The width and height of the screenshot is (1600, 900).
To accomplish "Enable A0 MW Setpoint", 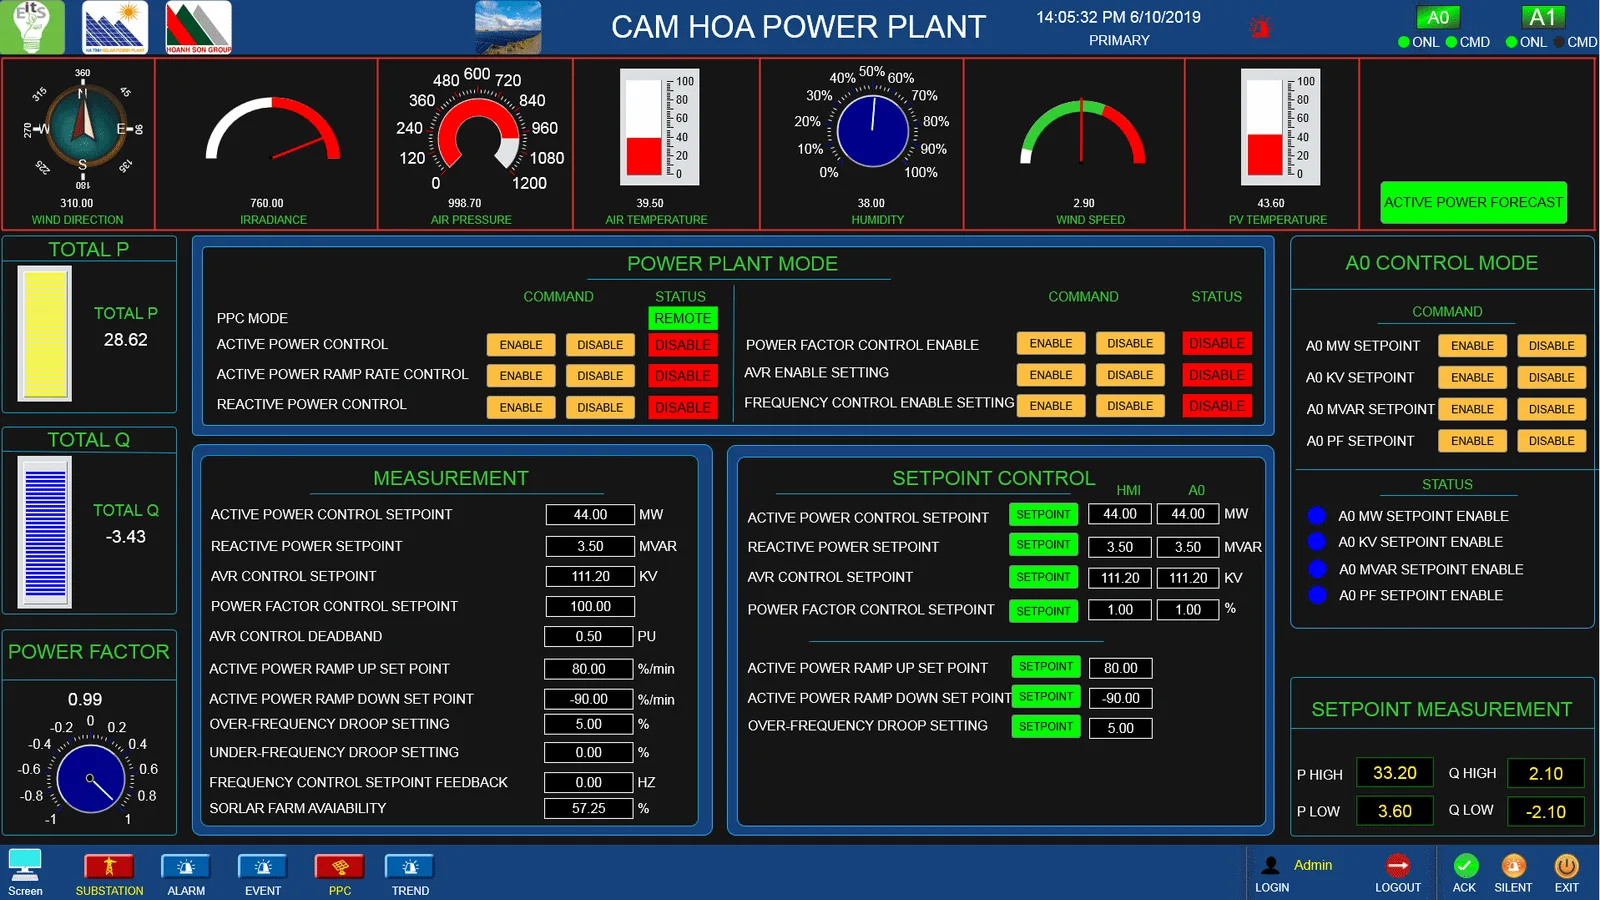I will point(1472,346).
